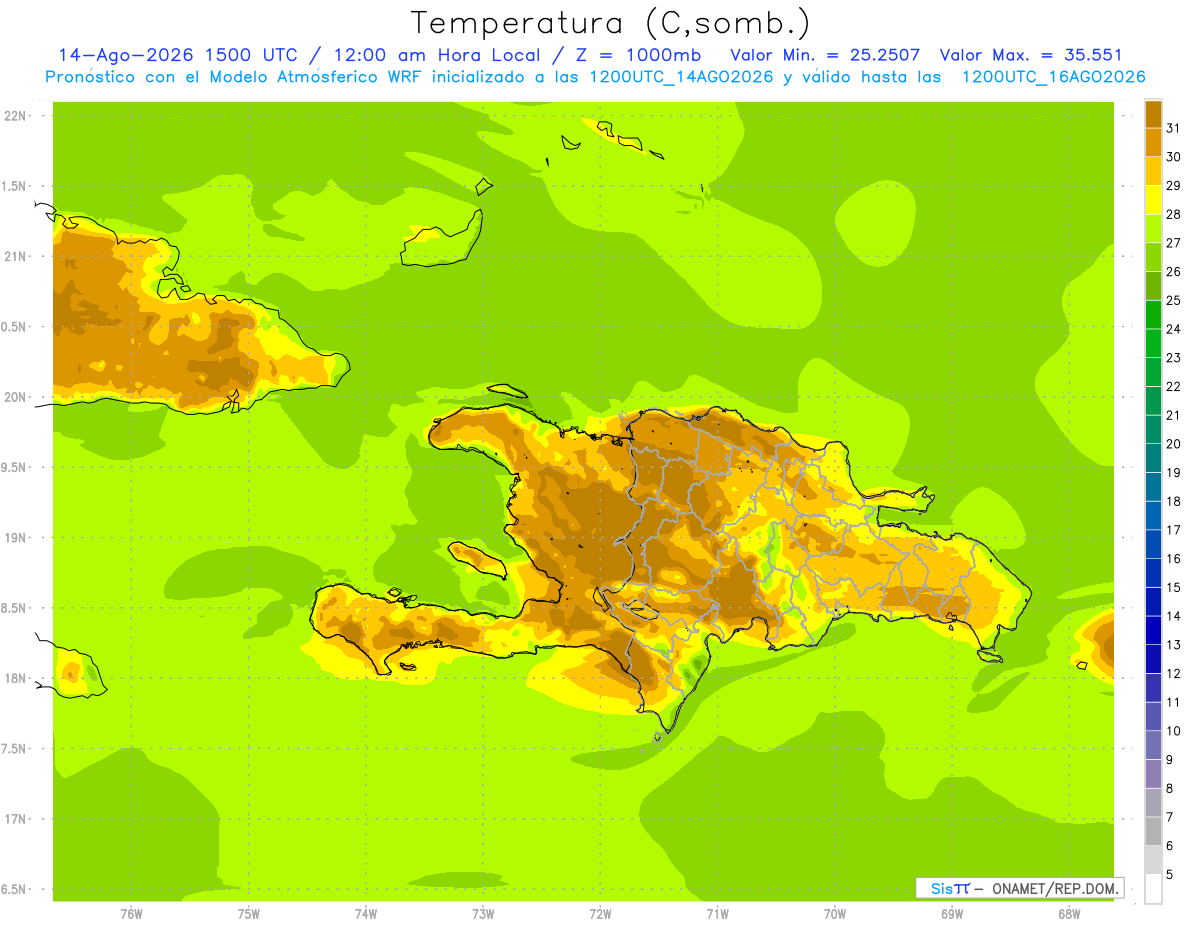
Task: Click the '29' label on the color scale
Action: coord(1173,185)
